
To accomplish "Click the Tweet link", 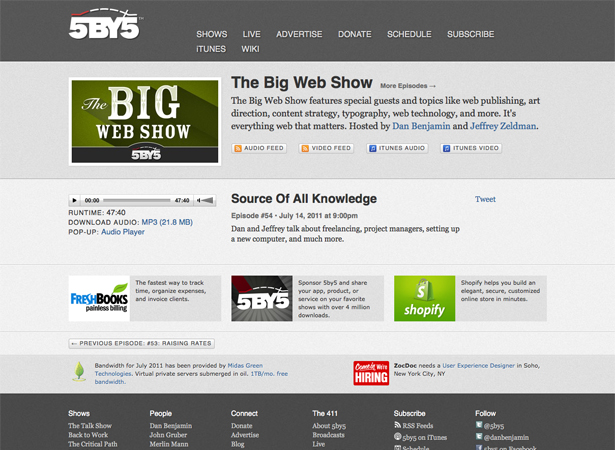I will 485,199.
